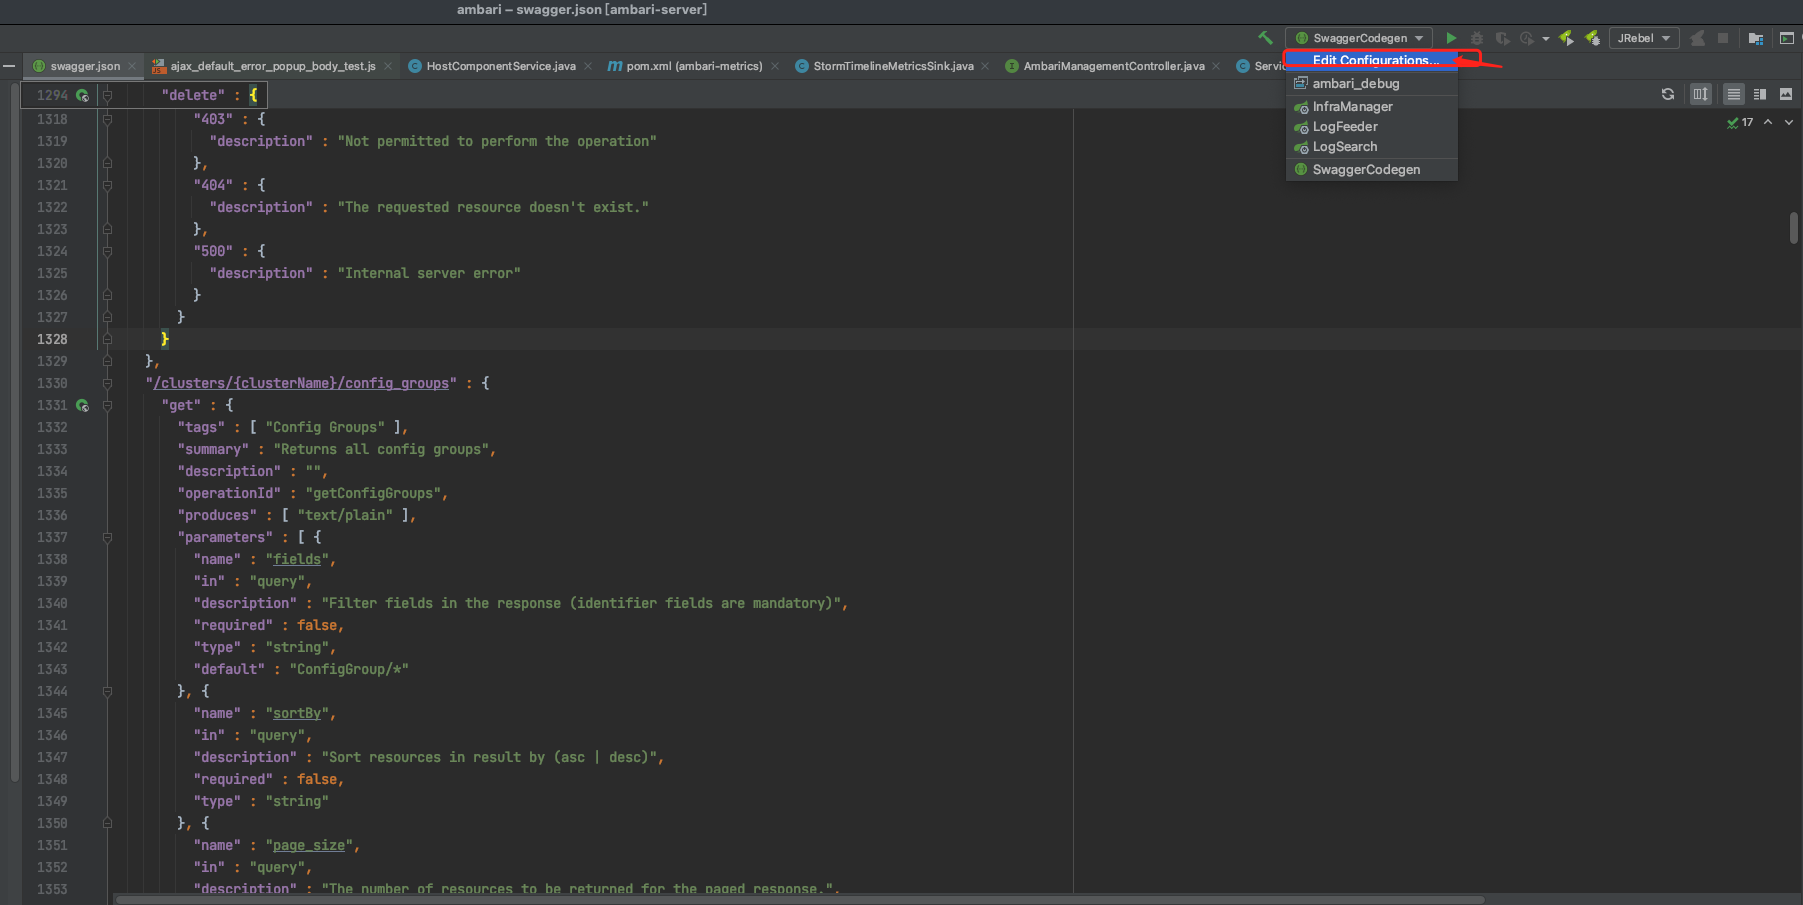1803x905 pixels.
Task: Click the grey rabbit icon next to JRebel
Action: coord(1697,38)
